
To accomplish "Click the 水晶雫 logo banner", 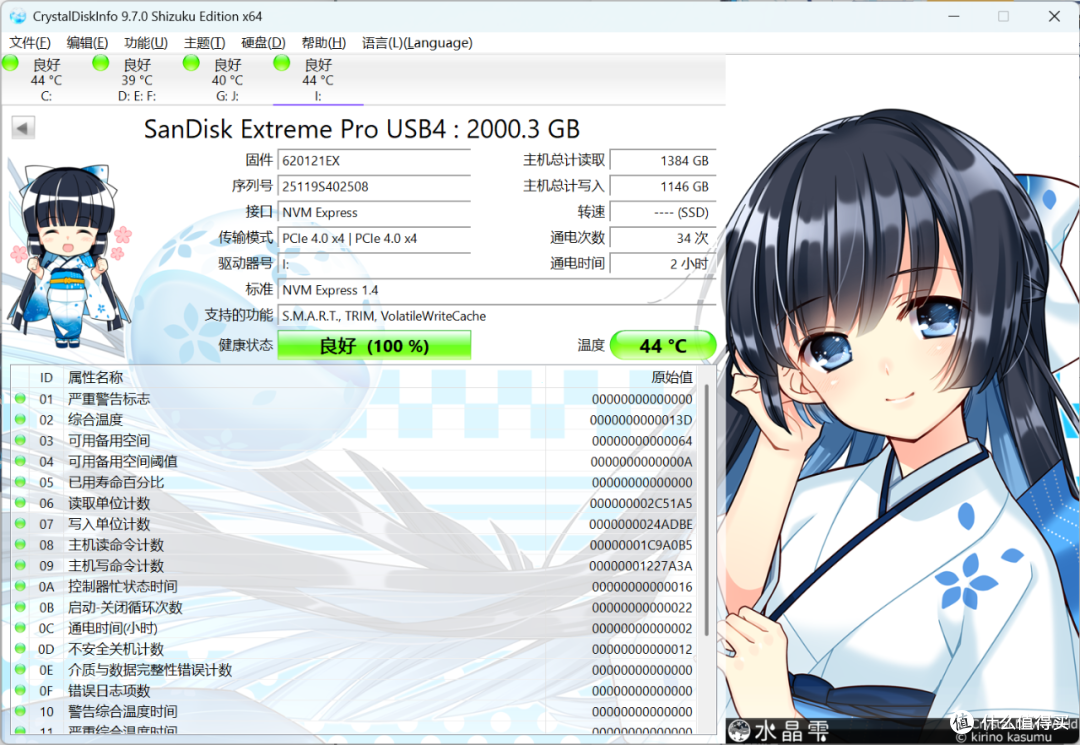I will click(778, 731).
